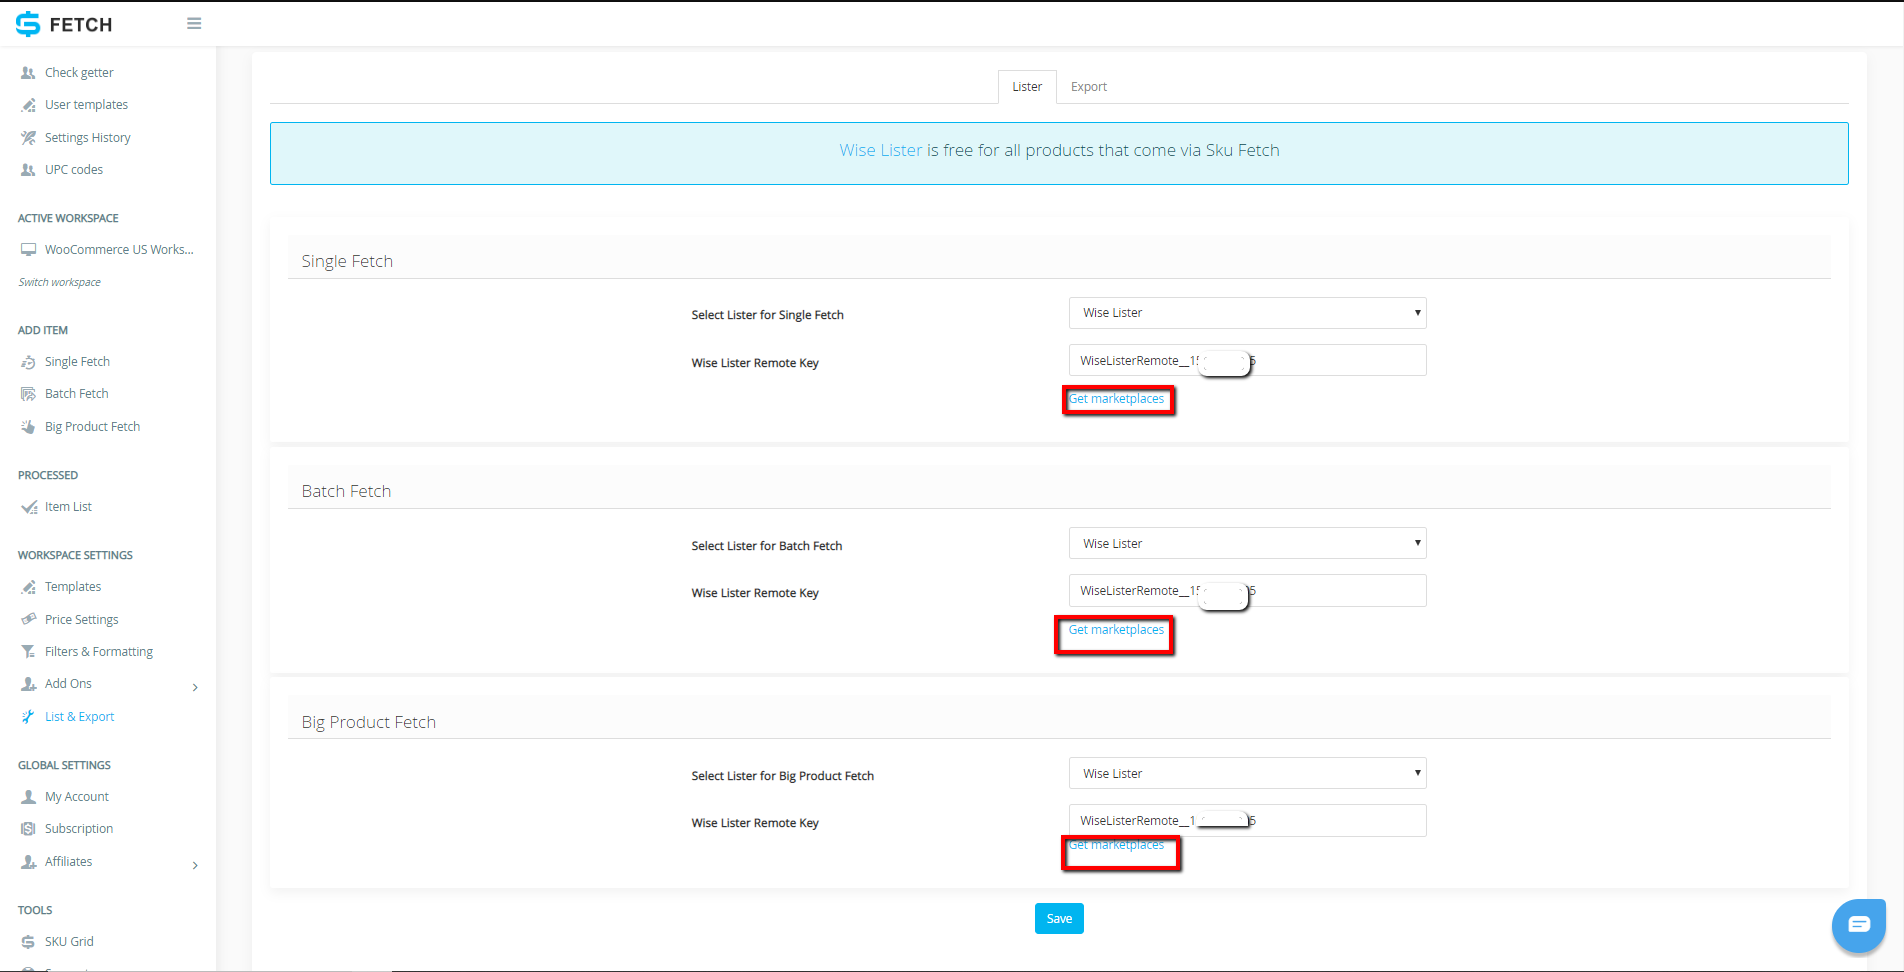
Task: Click the Templates sidebar icon
Action: (x=28, y=587)
